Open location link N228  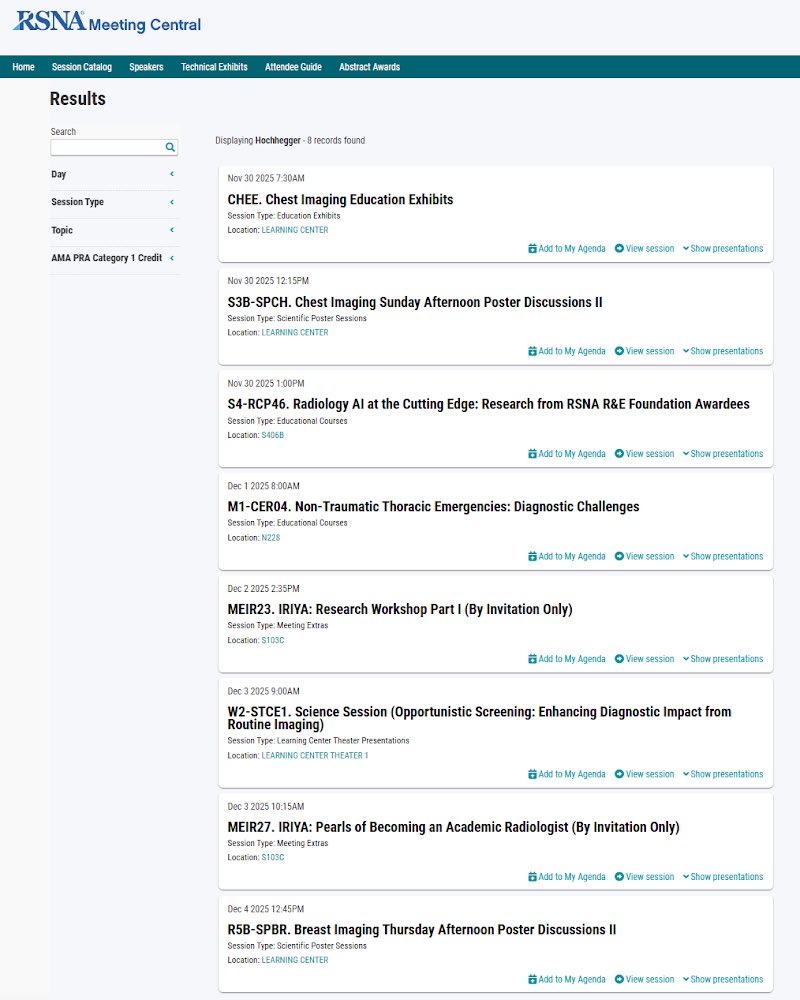coord(270,538)
